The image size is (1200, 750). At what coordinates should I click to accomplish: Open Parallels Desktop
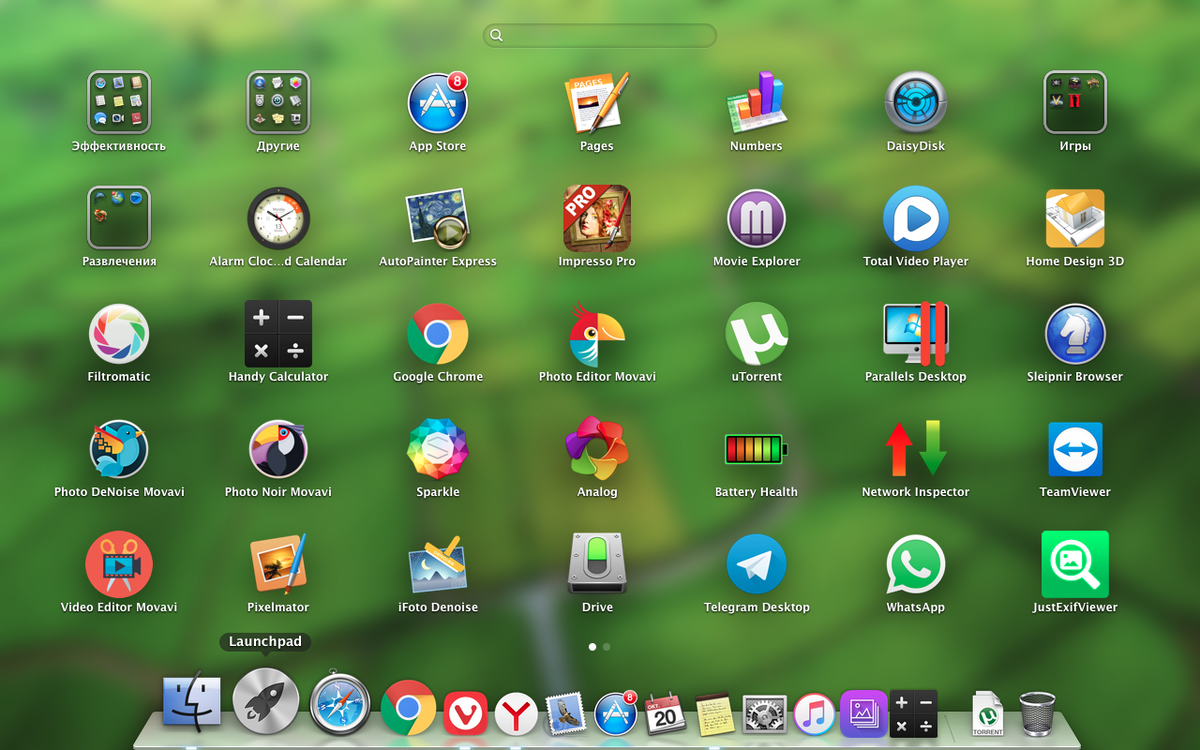[915, 333]
